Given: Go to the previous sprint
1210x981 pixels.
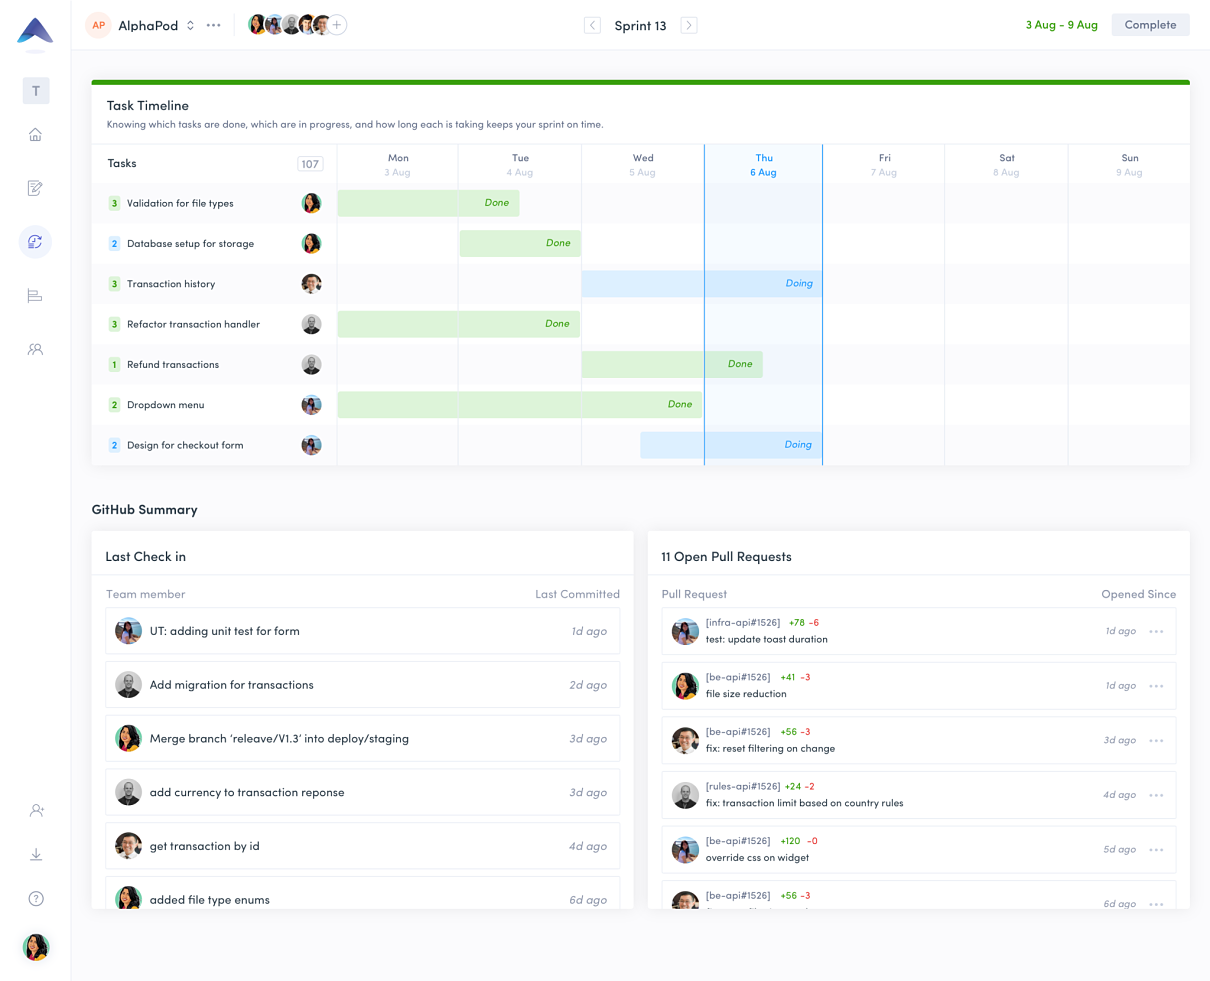Looking at the screenshot, I should (593, 25).
